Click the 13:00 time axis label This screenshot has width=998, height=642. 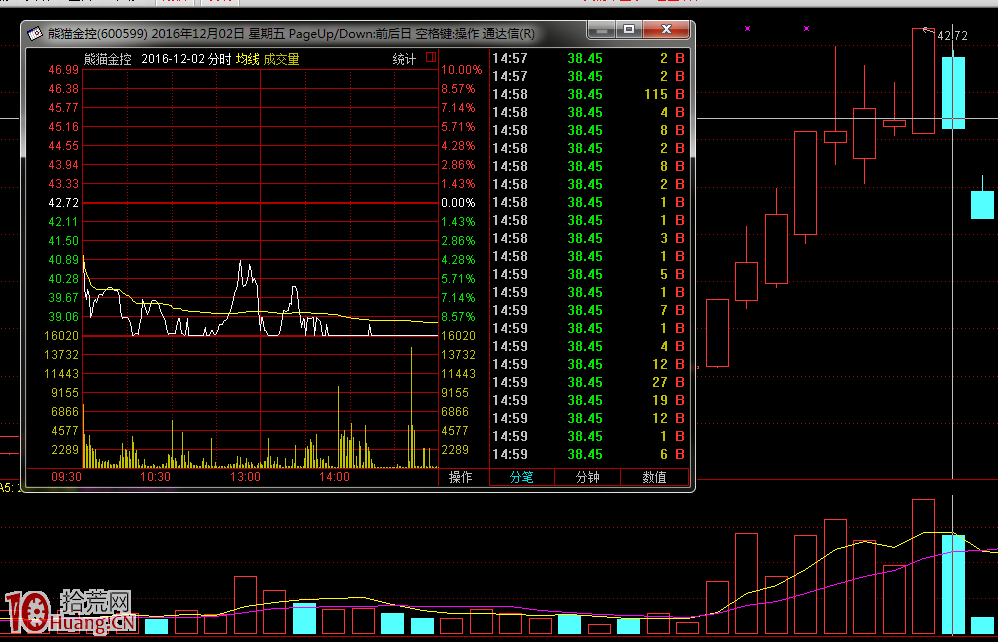click(245, 478)
